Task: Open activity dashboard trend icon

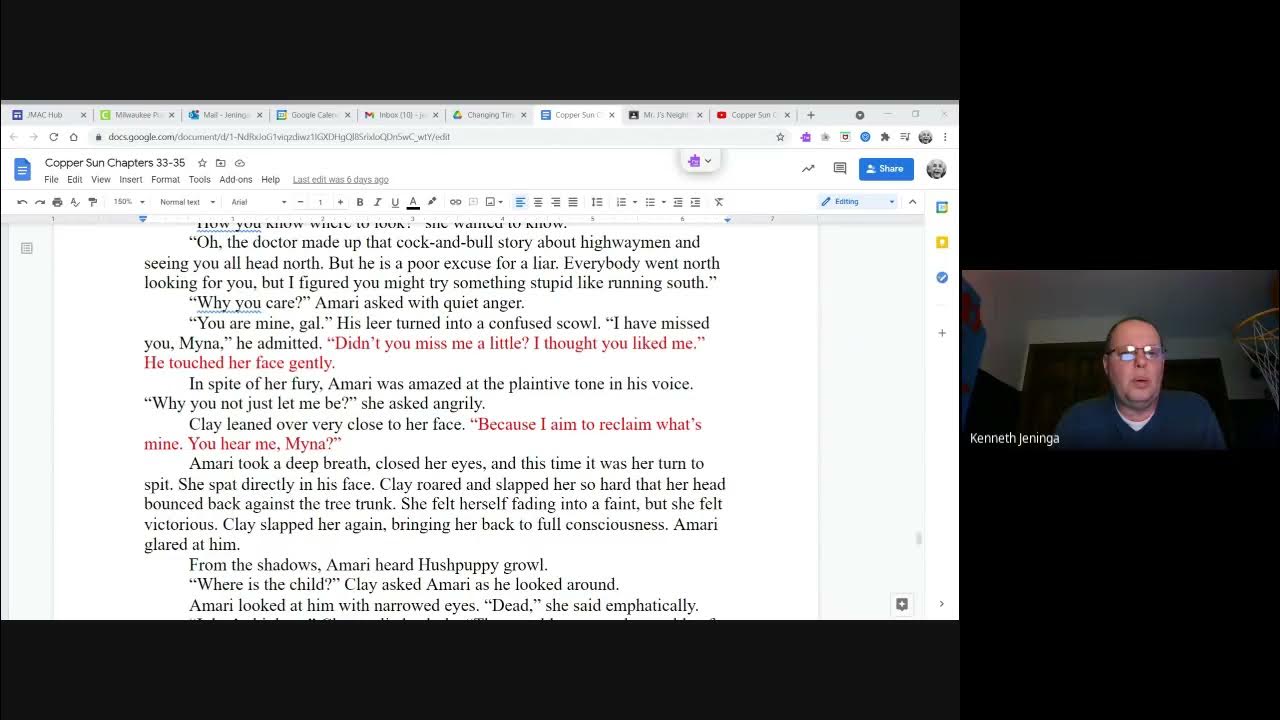Action: (x=808, y=169)
